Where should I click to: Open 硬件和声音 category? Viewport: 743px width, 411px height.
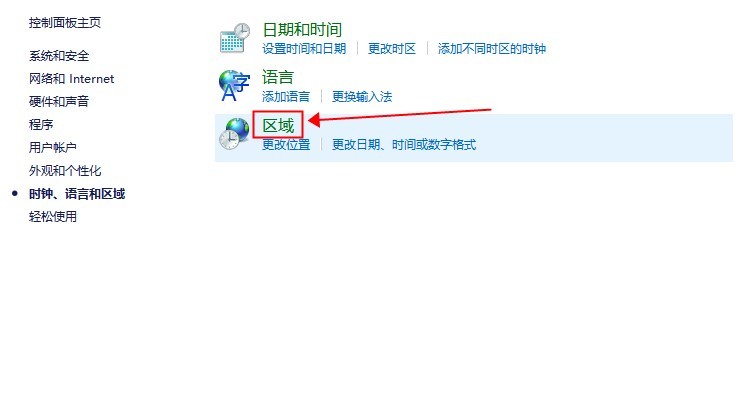(x=59, y=101)
